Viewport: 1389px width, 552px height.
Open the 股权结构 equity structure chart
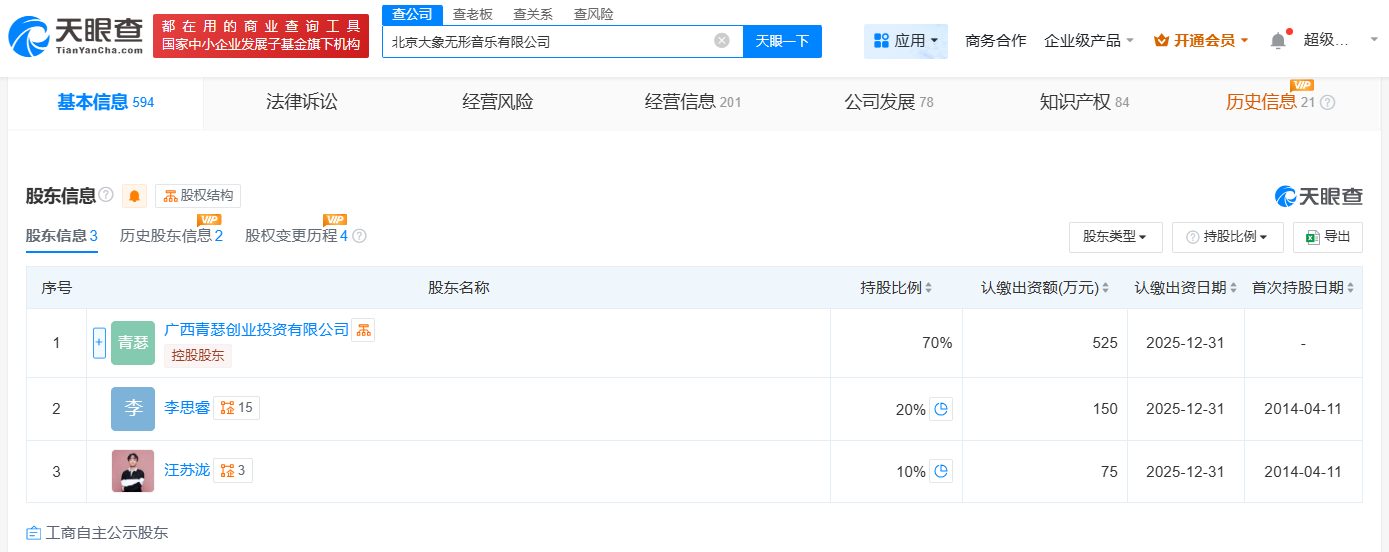point(198,196)
